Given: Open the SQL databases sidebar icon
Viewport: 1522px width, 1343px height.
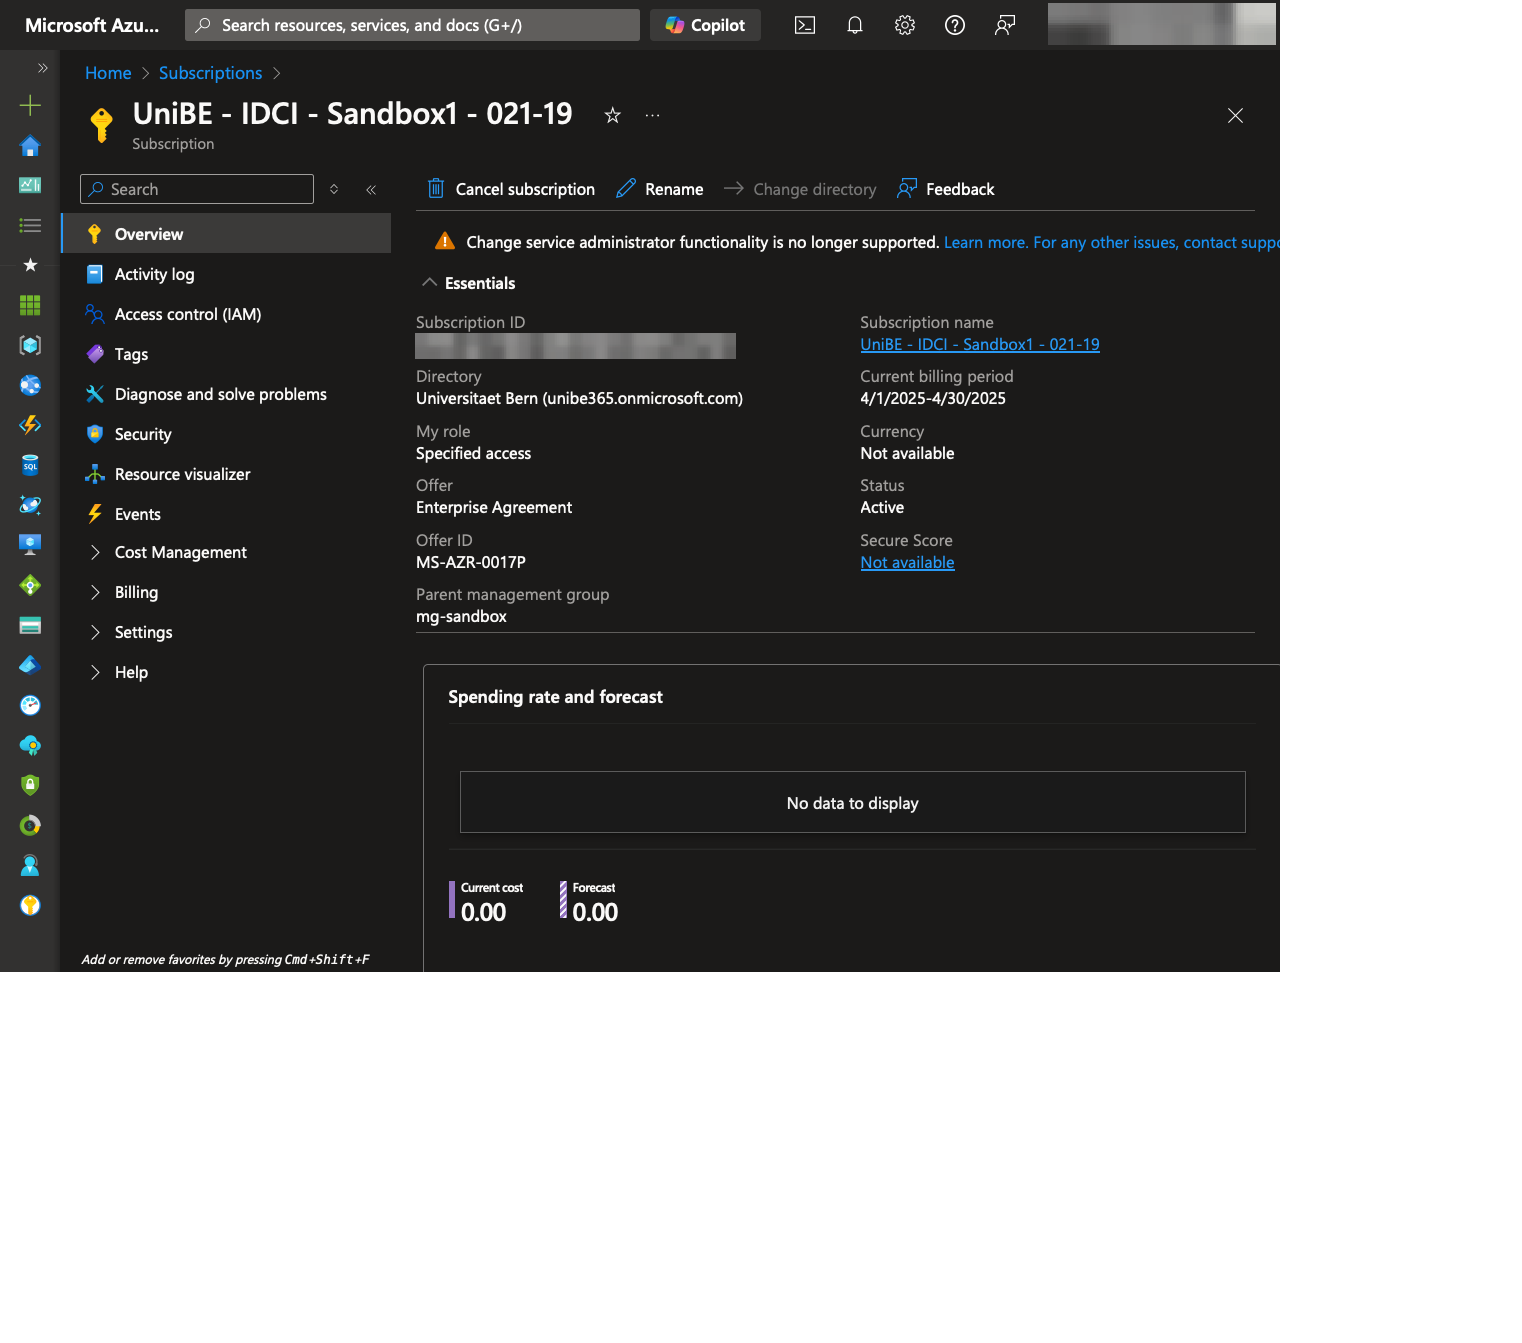Looking at the screenshot, I should click(x=30, y=465).
